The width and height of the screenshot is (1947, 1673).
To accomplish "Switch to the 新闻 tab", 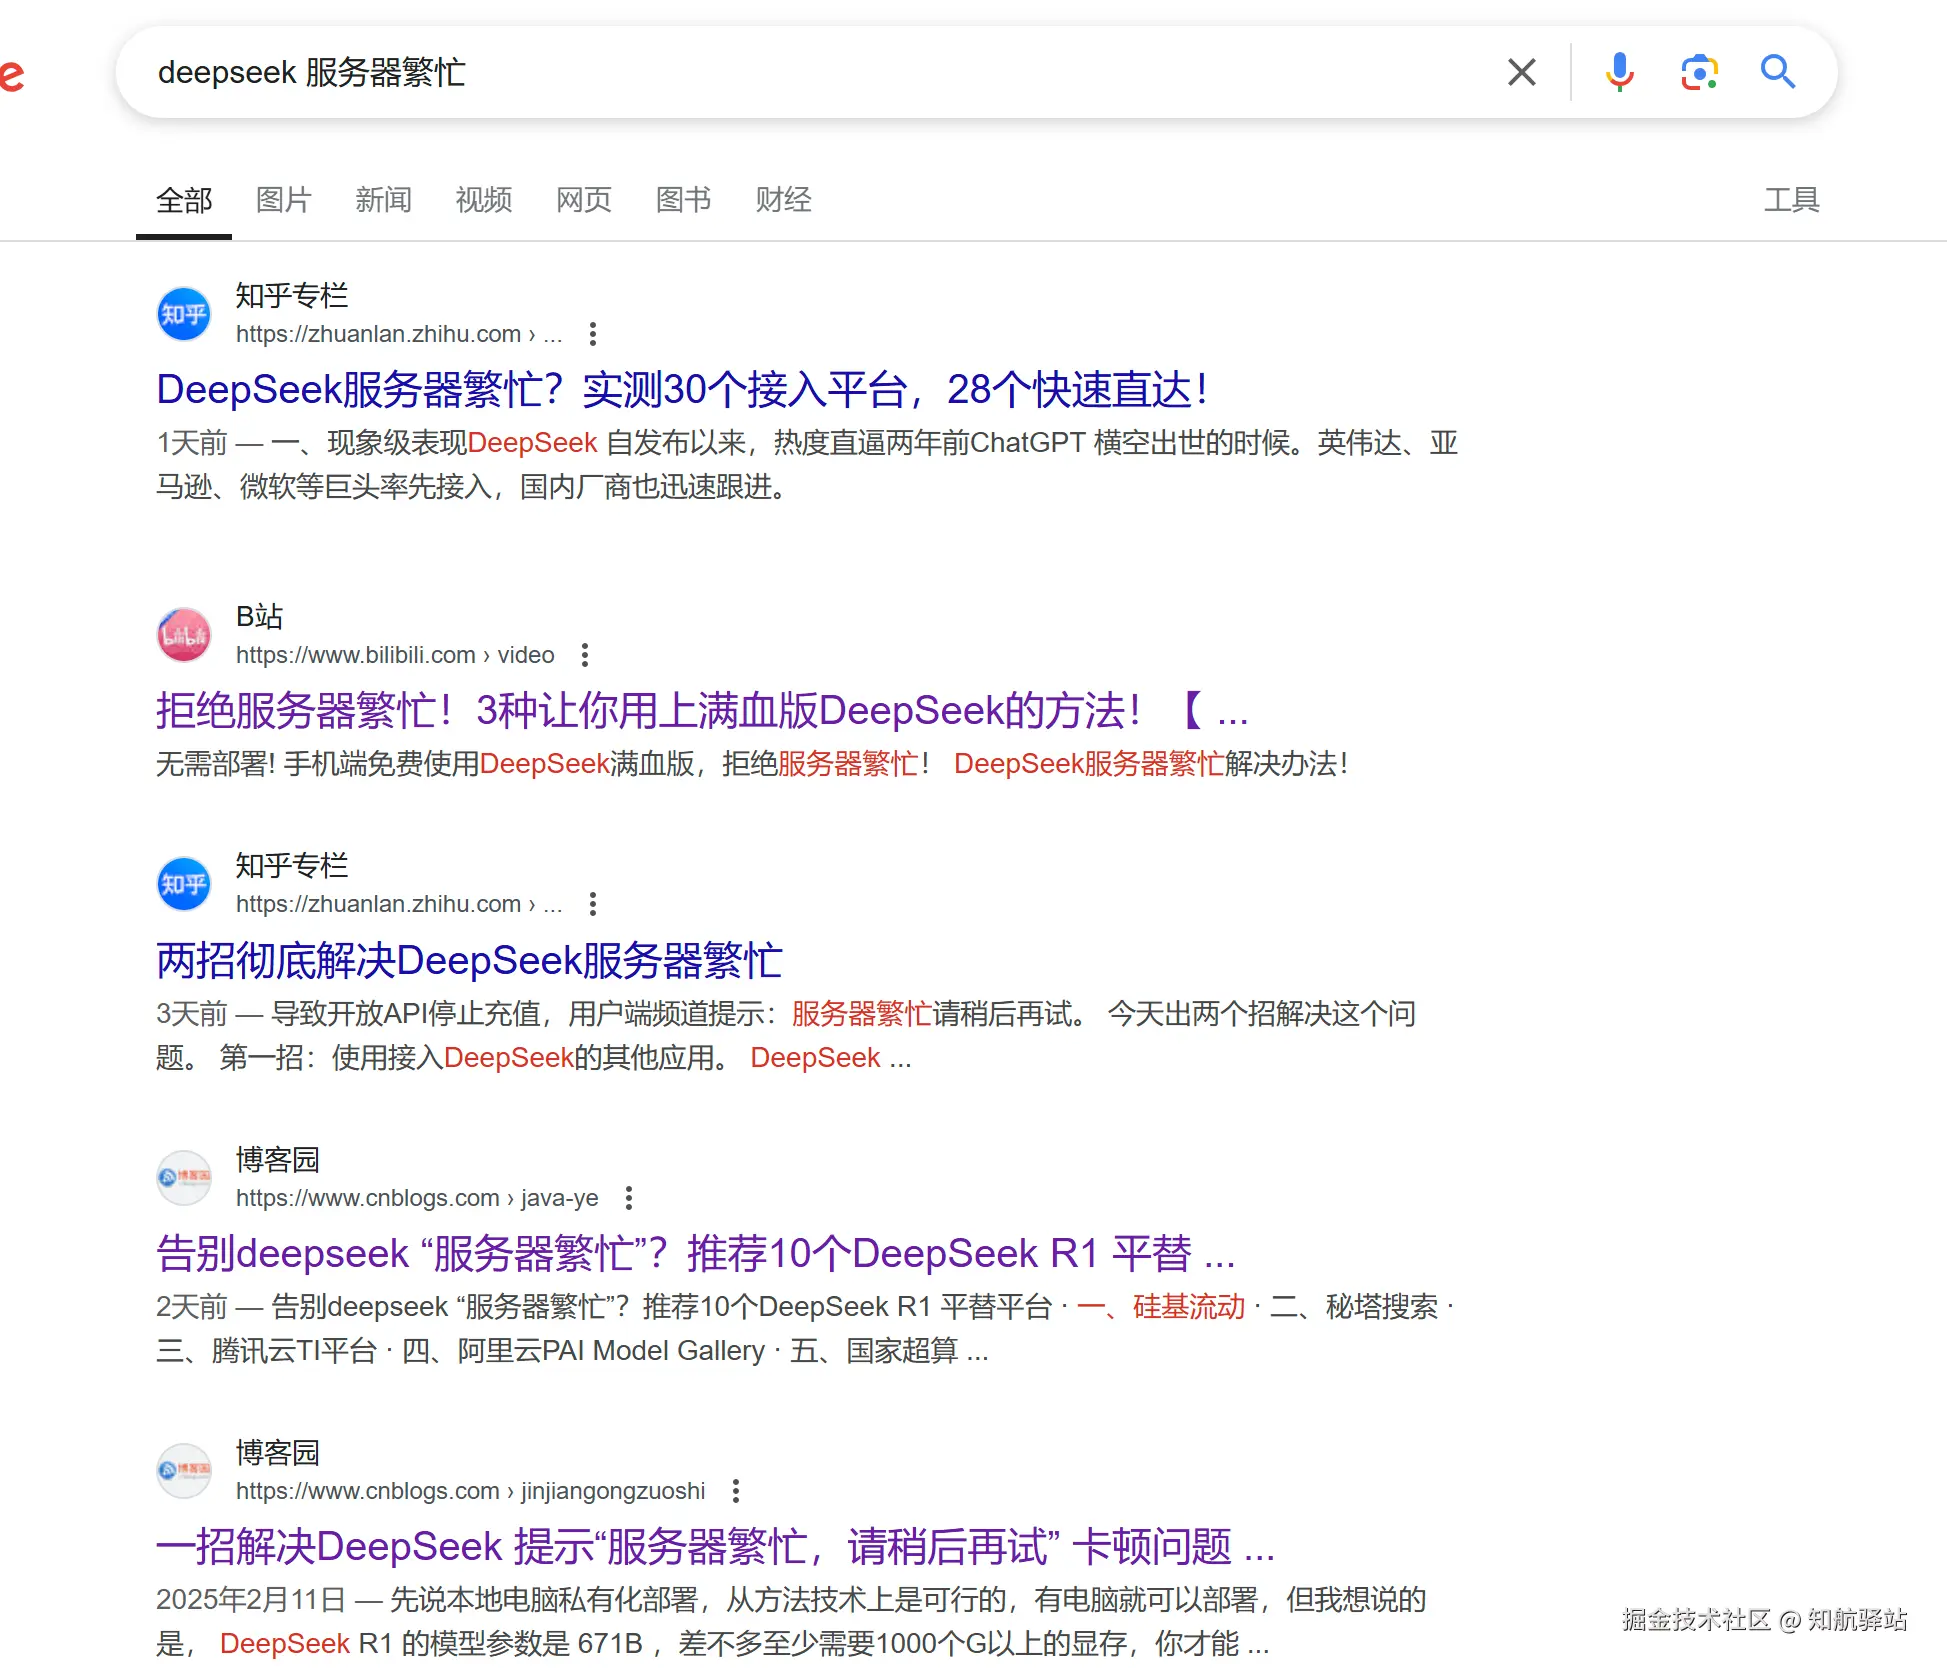I will (x=383, y=200).
